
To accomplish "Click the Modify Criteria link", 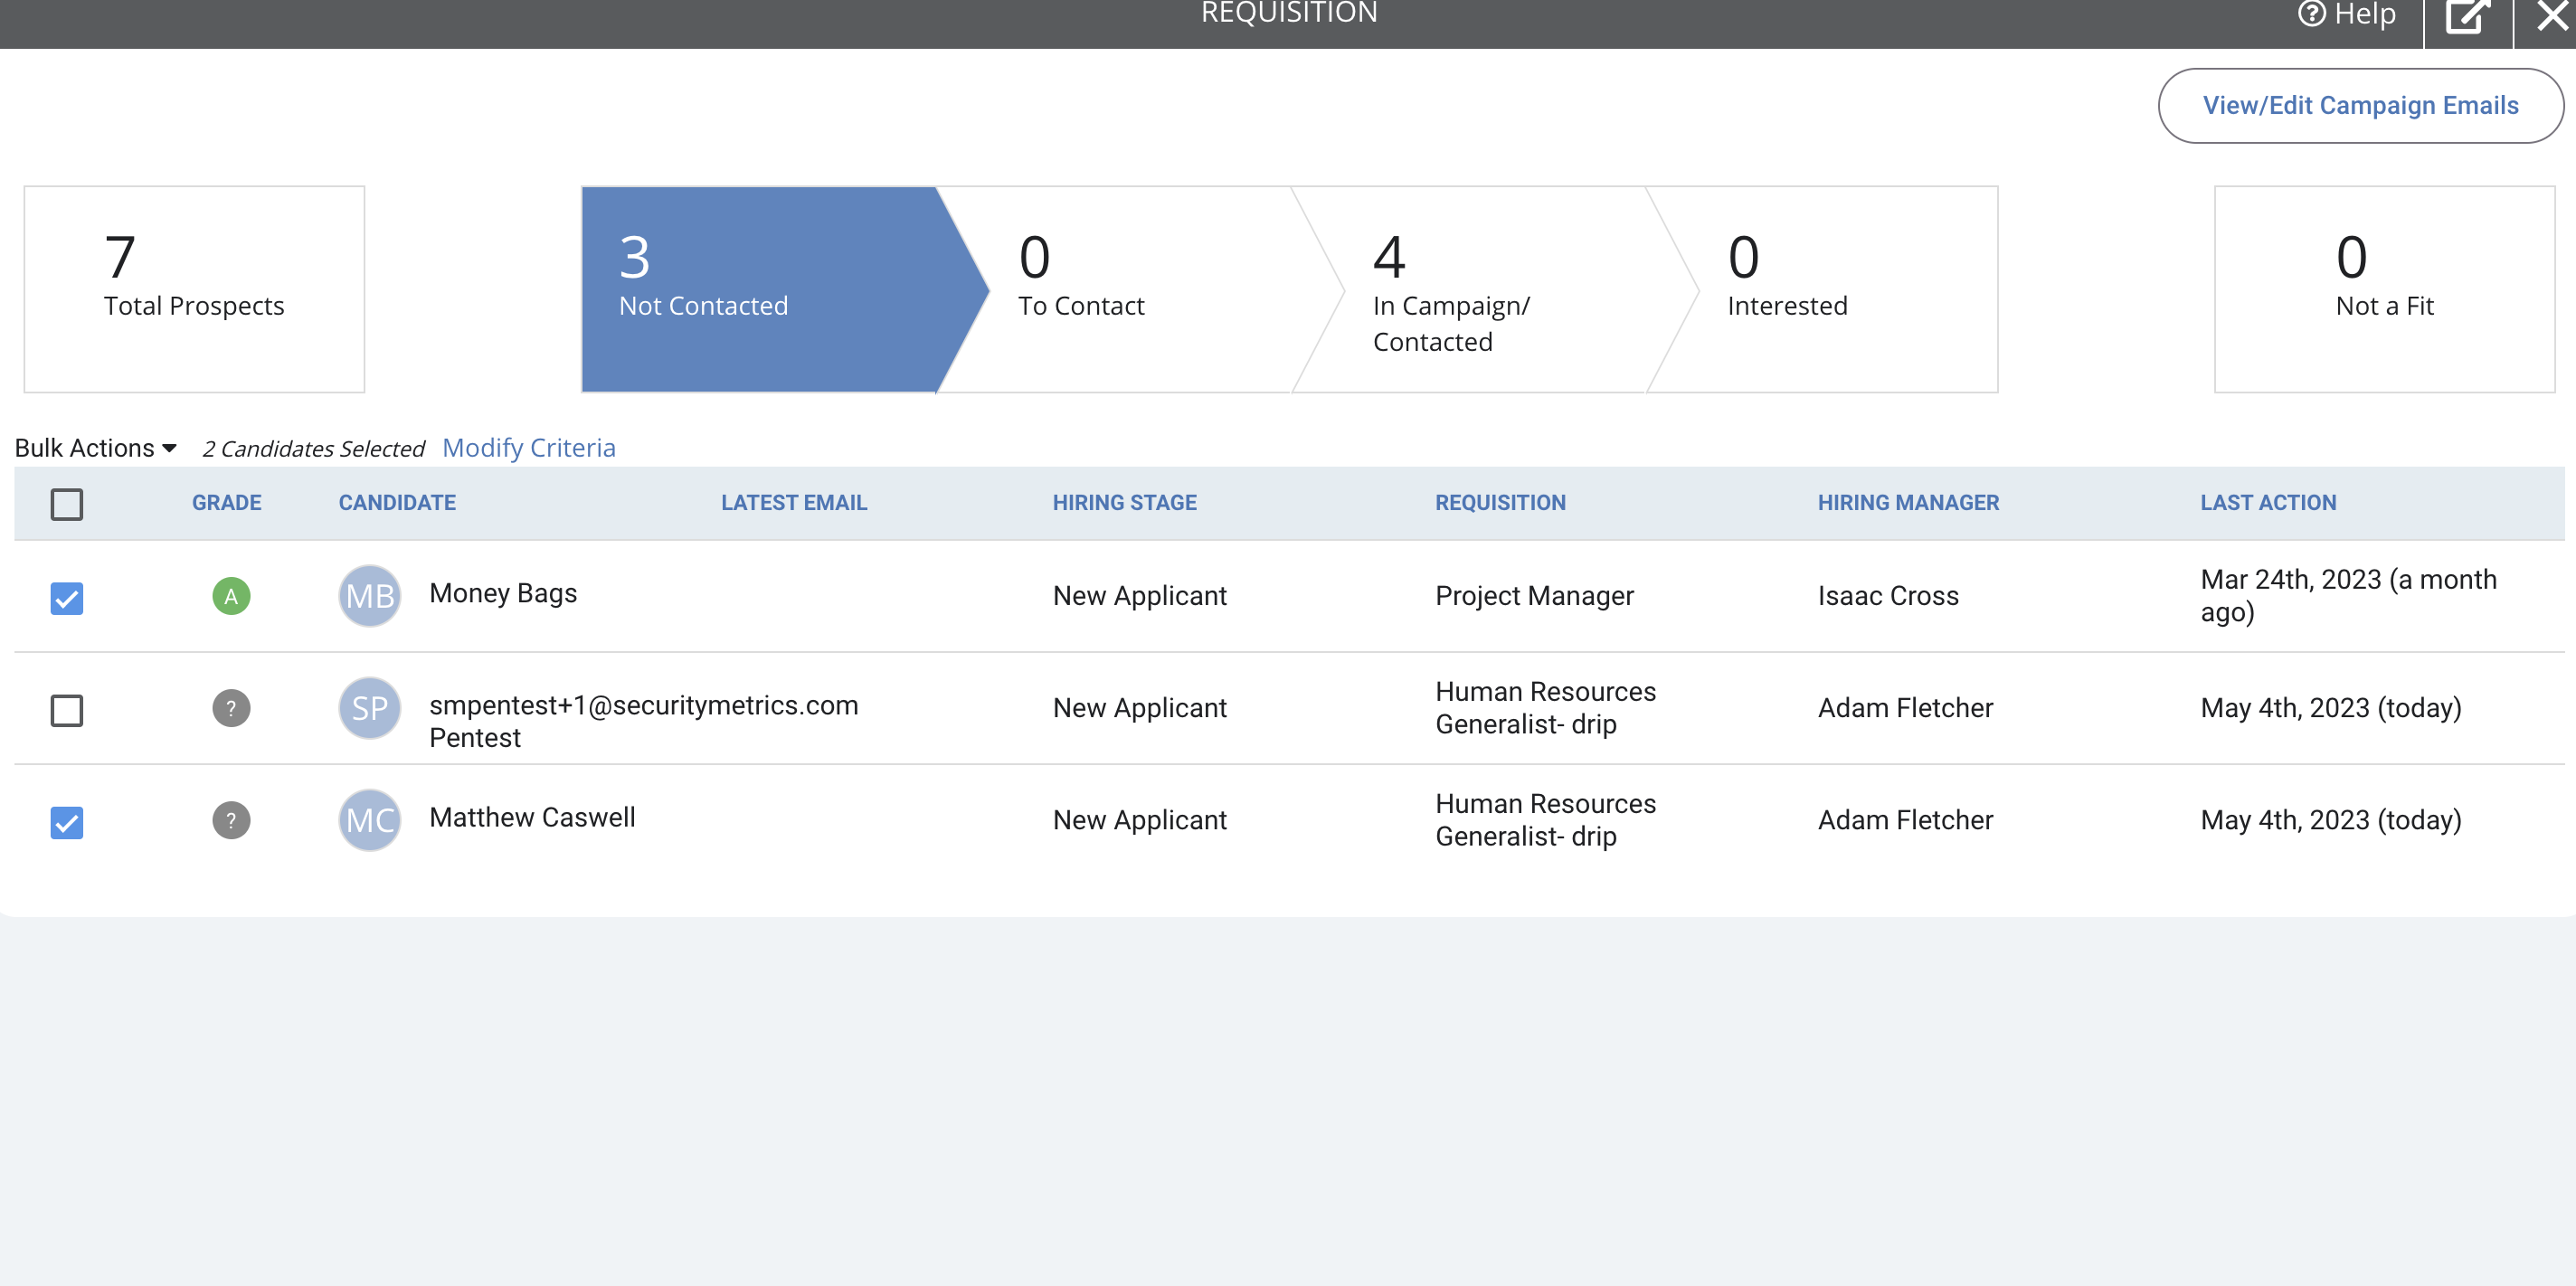I will 529,448.
